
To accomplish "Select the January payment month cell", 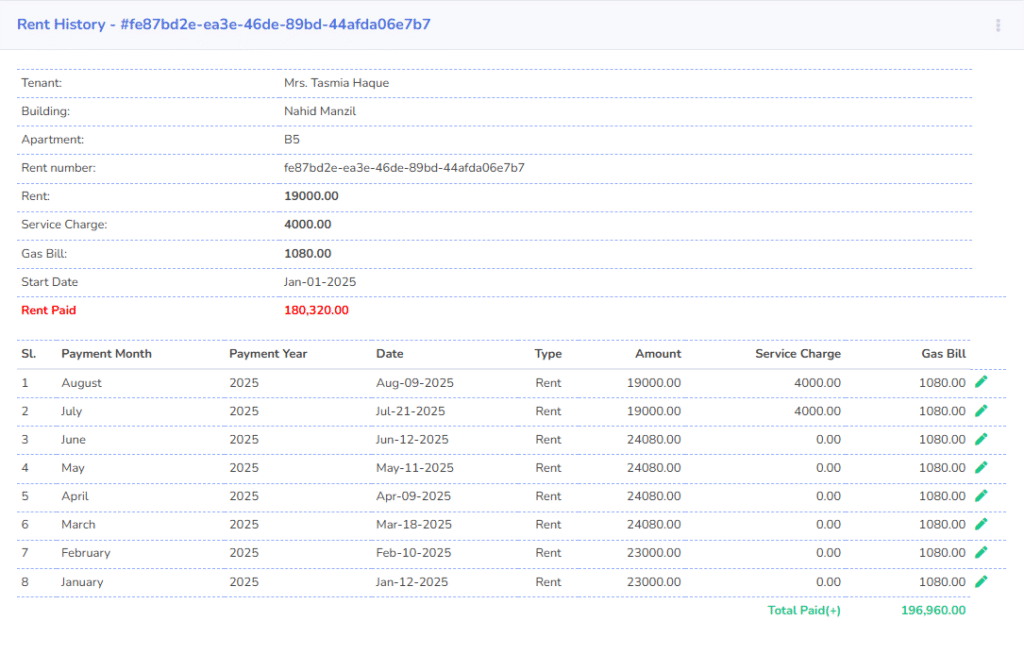I will (82, 581).
